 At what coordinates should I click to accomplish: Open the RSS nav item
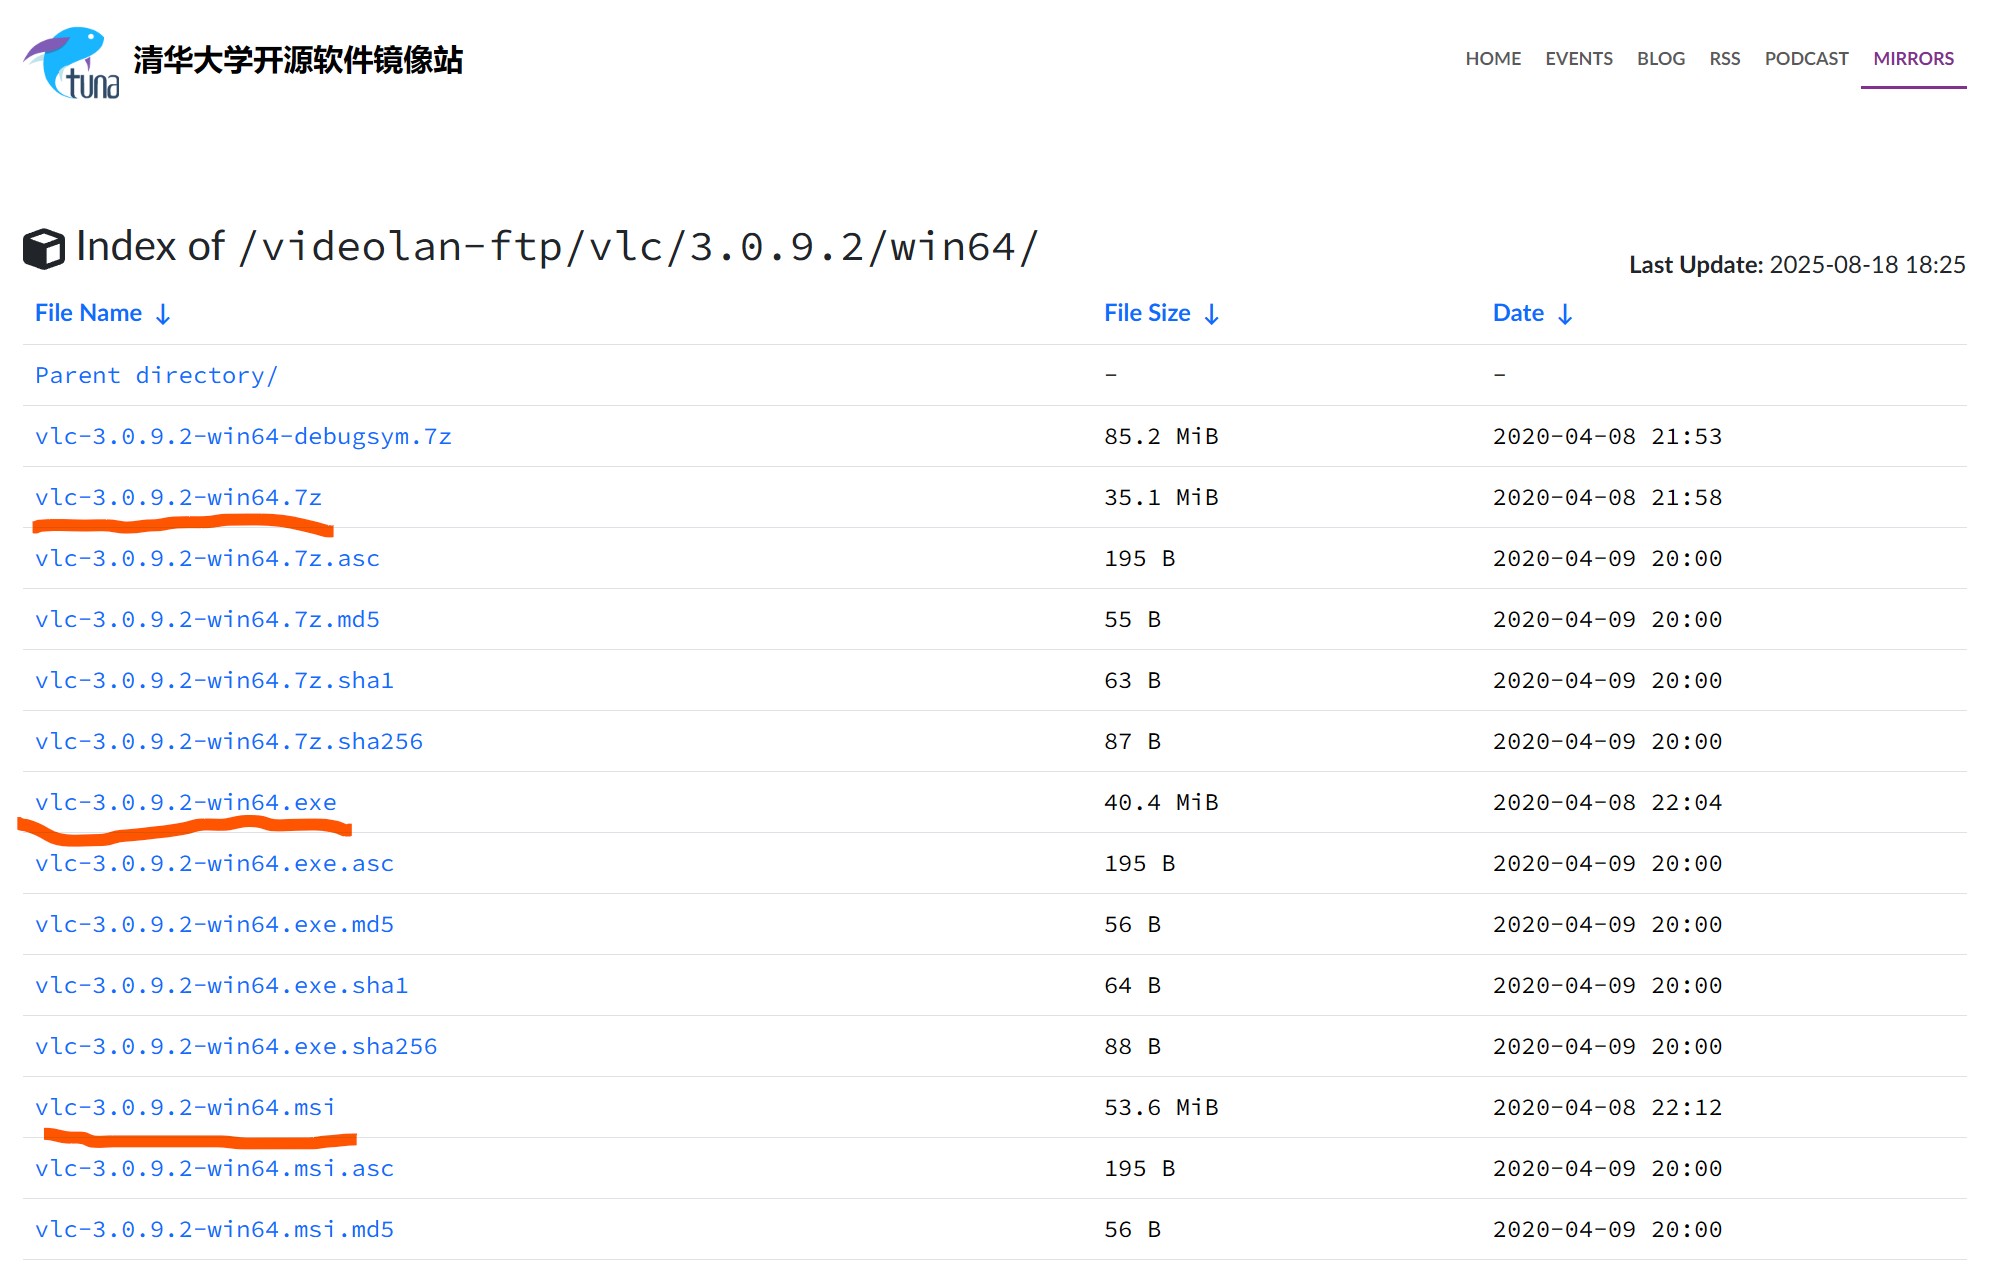(1725, 59)
